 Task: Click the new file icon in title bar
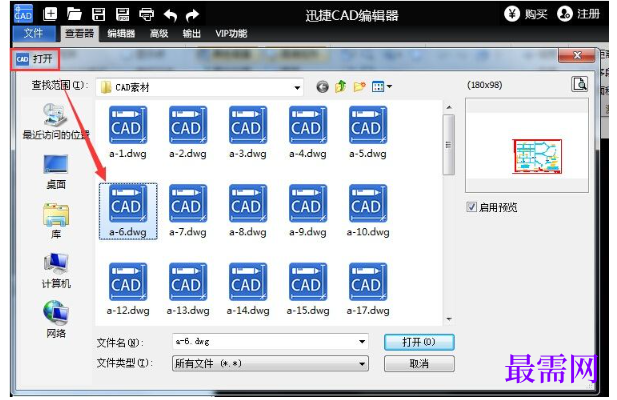[50, 14]
